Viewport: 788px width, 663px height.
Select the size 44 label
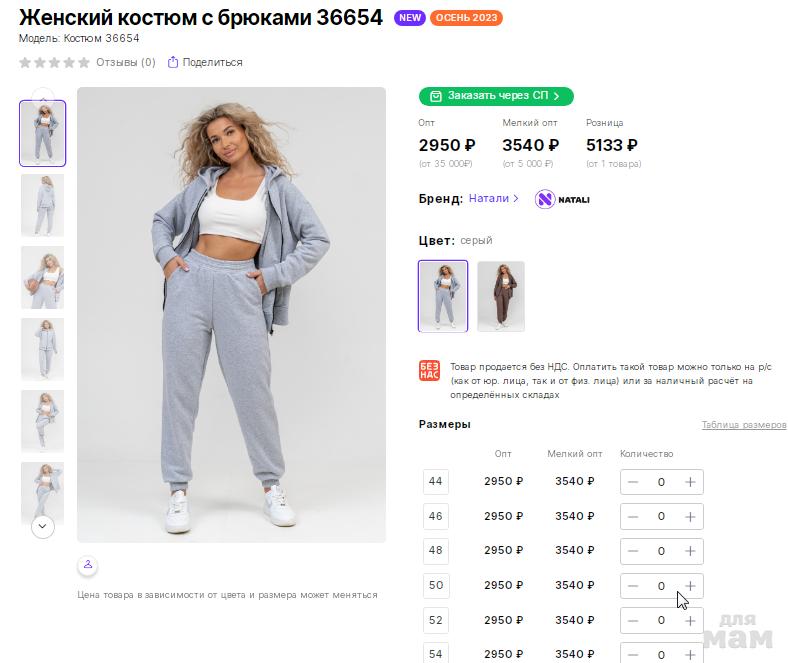(x=435, y=482)
